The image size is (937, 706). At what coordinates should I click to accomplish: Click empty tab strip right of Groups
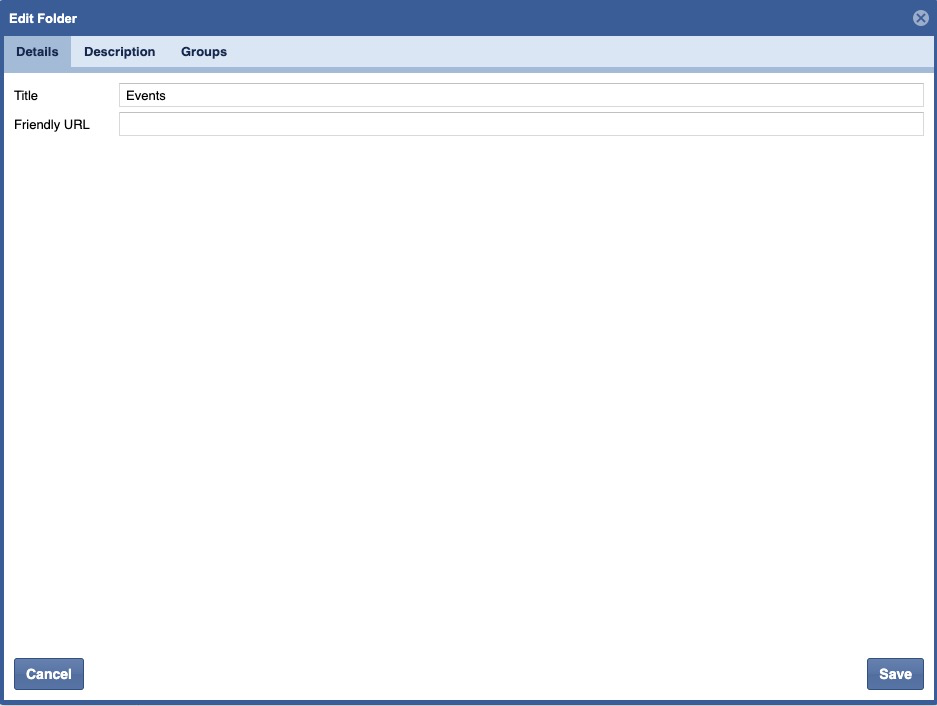point(580,52)
